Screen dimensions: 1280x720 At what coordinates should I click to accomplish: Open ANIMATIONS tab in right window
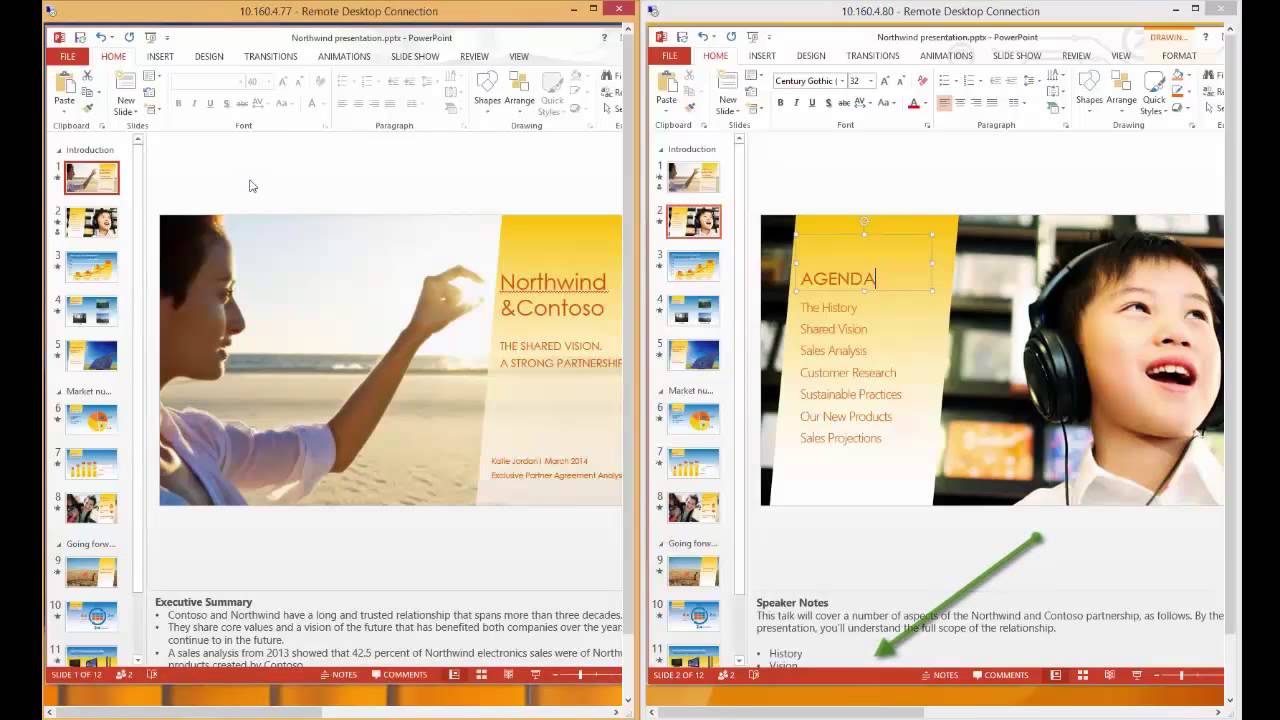946,56
